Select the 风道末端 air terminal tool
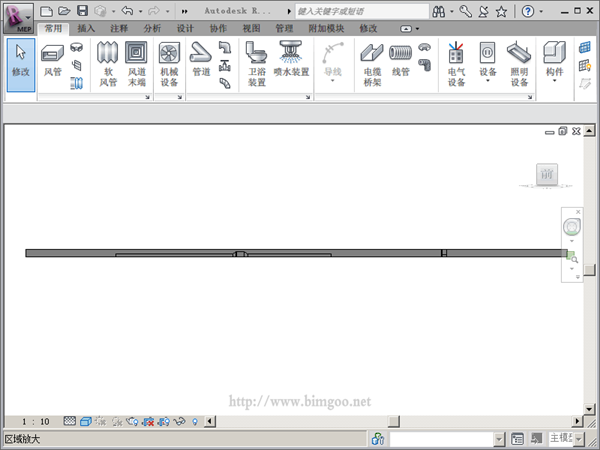This screenshot has width=600, height=450. coord(136,64)
